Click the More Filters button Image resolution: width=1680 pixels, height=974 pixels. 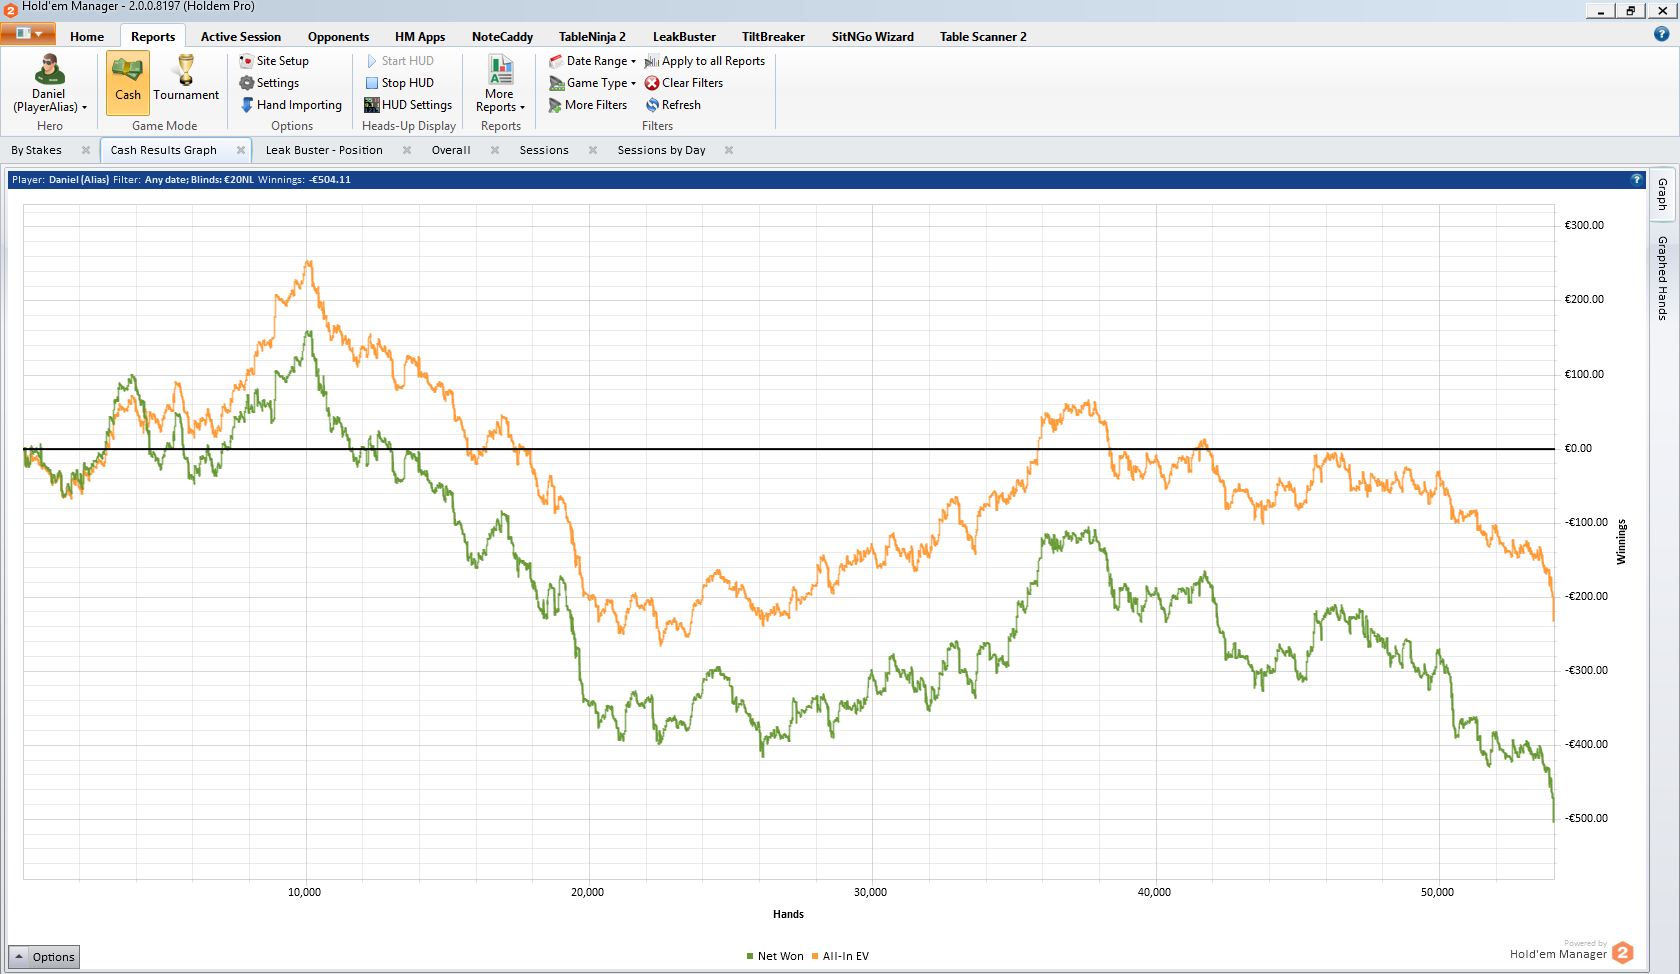pyautogui.click(x=588, y=105)
